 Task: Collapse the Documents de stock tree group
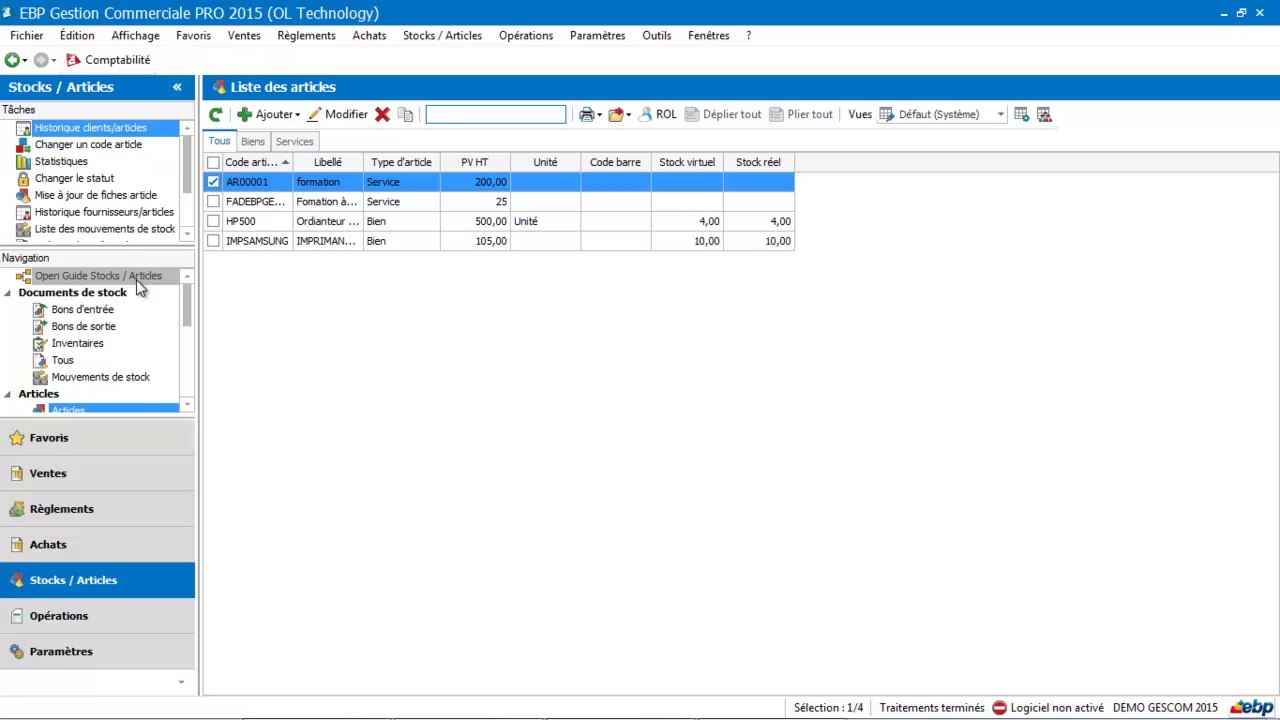click(x=8, y=293)
